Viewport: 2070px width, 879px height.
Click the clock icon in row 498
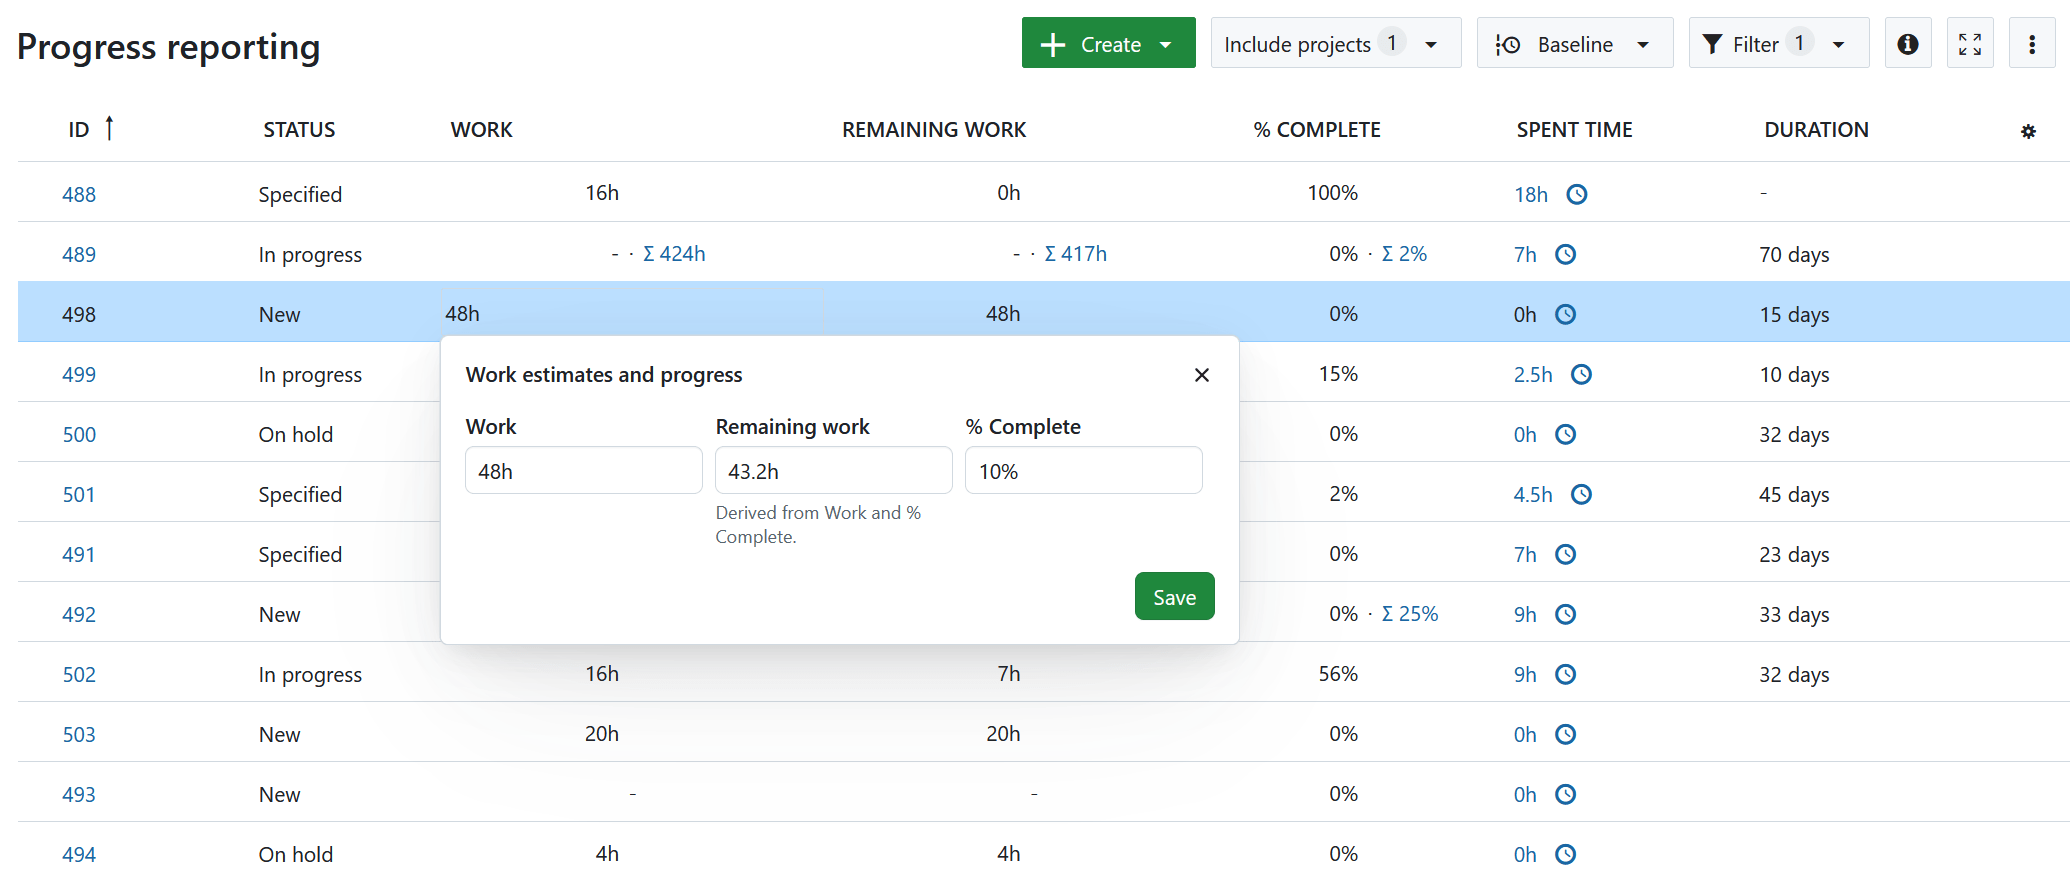(1565, 314)
